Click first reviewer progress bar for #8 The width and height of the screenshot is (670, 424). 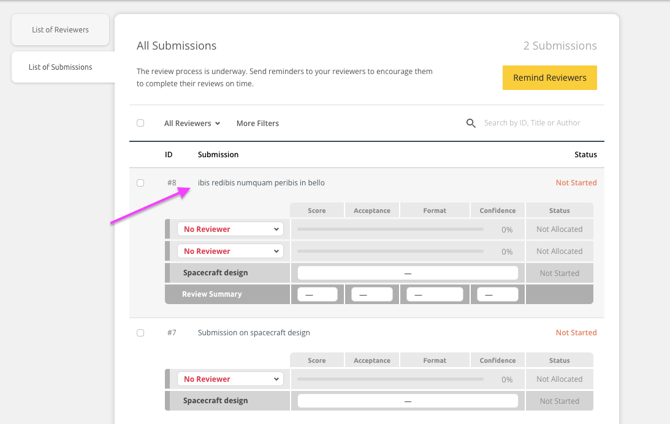coord(391,229)
